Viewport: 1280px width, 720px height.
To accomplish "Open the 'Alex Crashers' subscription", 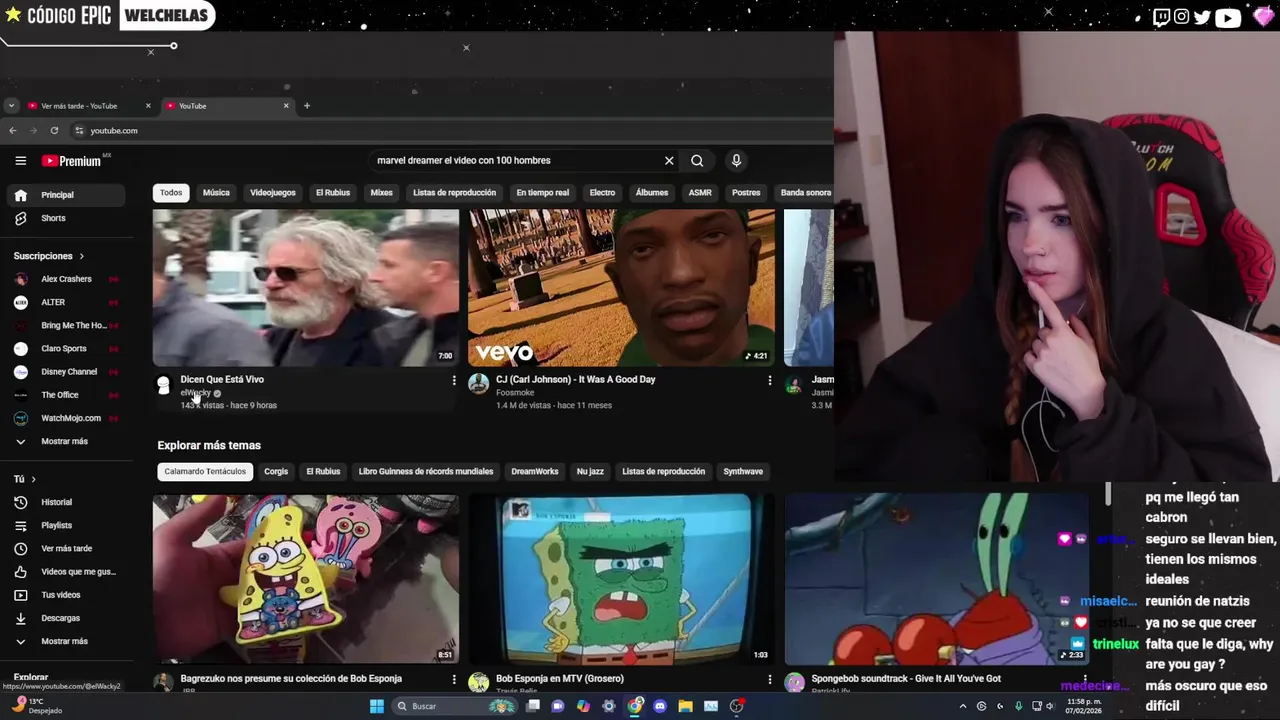I will click(66, 279).
